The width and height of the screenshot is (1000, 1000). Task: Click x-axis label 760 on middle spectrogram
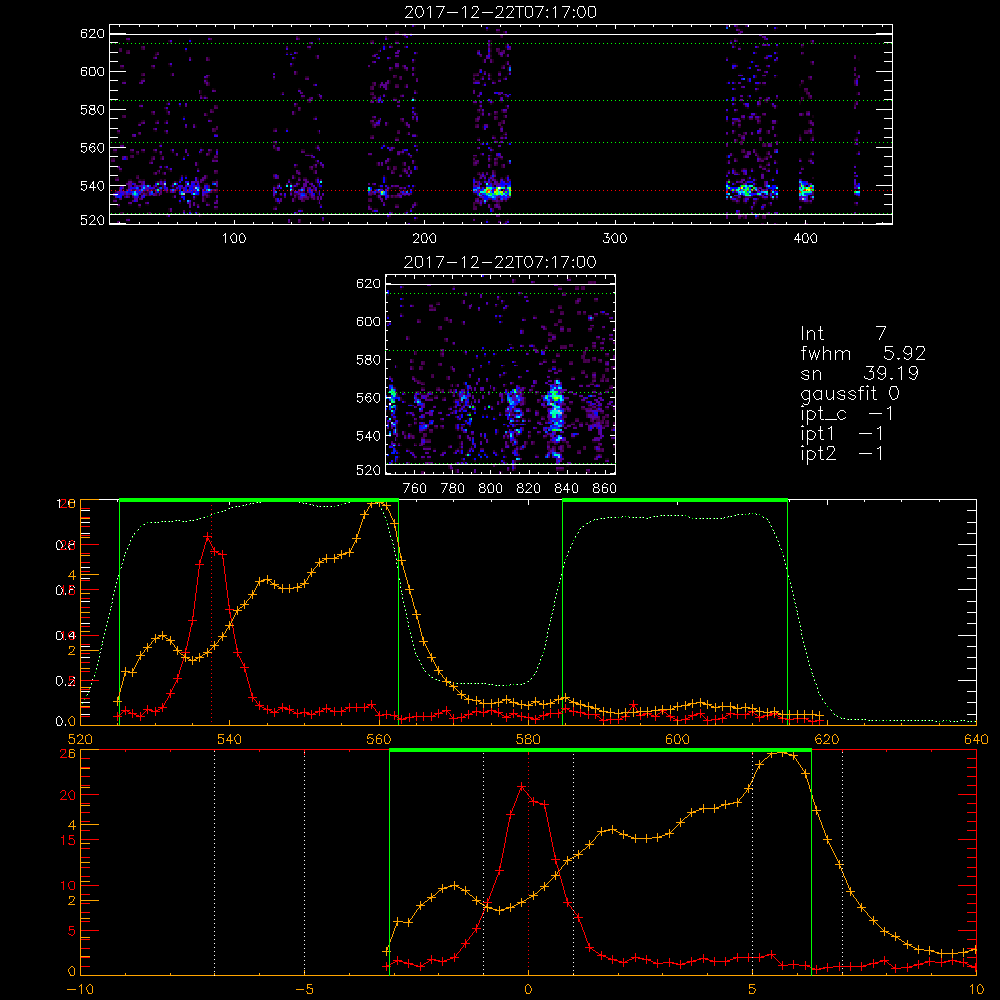pos(415,489)
